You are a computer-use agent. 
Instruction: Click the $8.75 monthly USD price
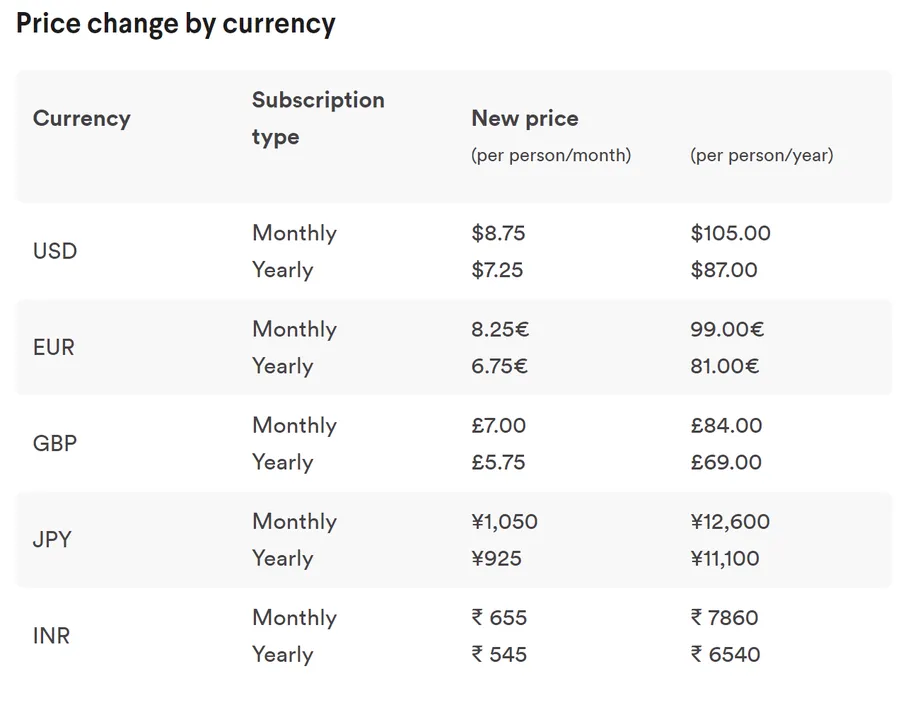498,233
